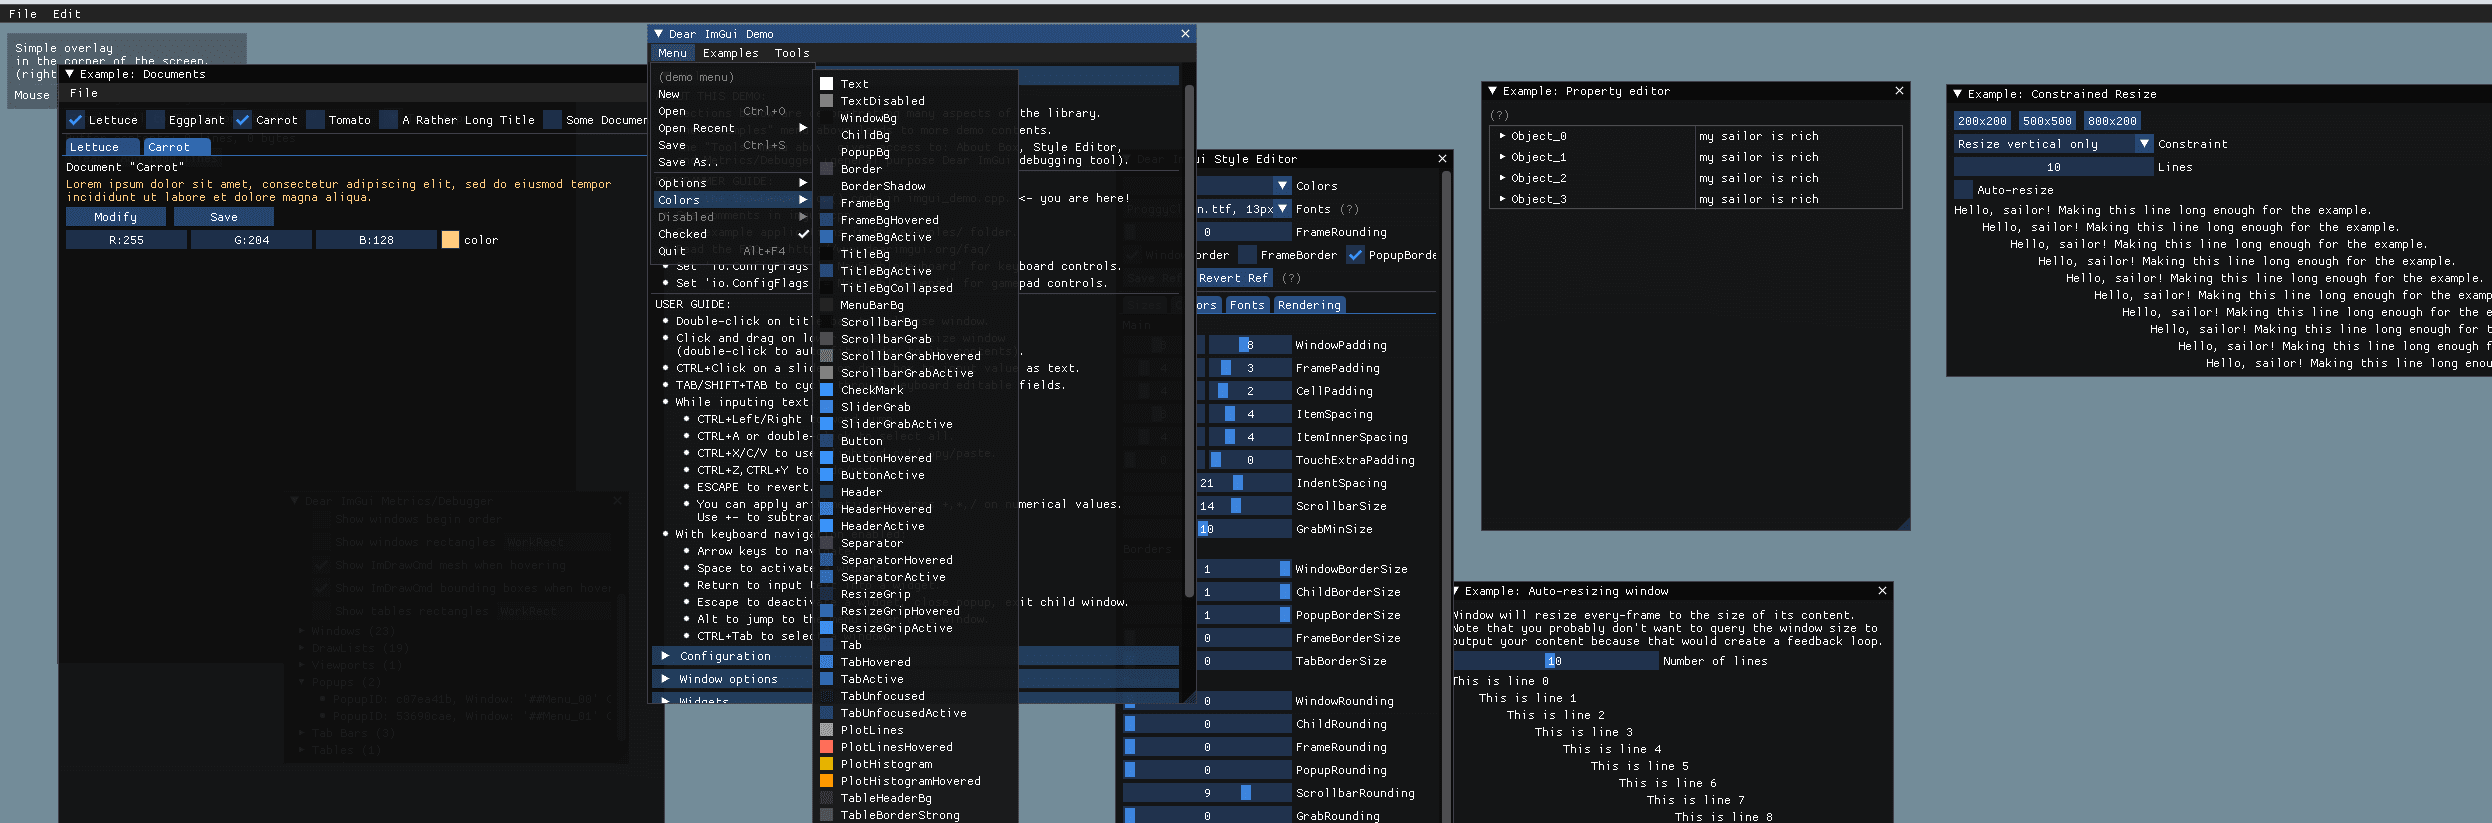
Task: Click the FrameBg color swatch
Action: (827, 203)
